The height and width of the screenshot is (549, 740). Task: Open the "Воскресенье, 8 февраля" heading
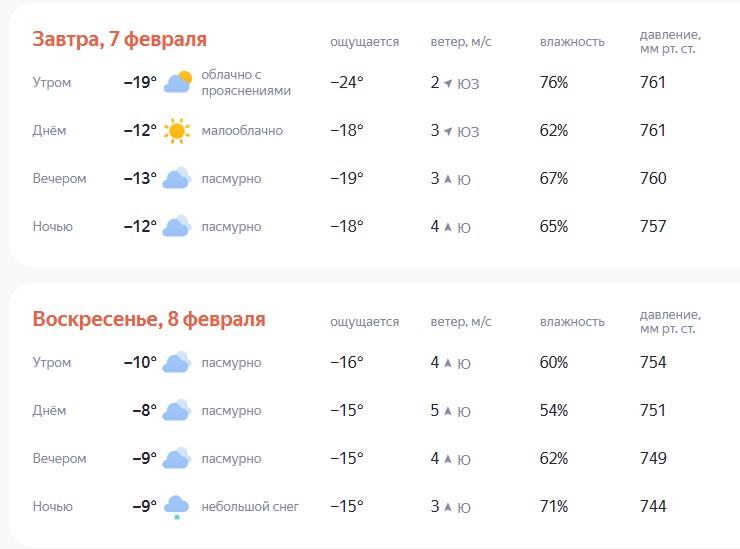[149, 319]
